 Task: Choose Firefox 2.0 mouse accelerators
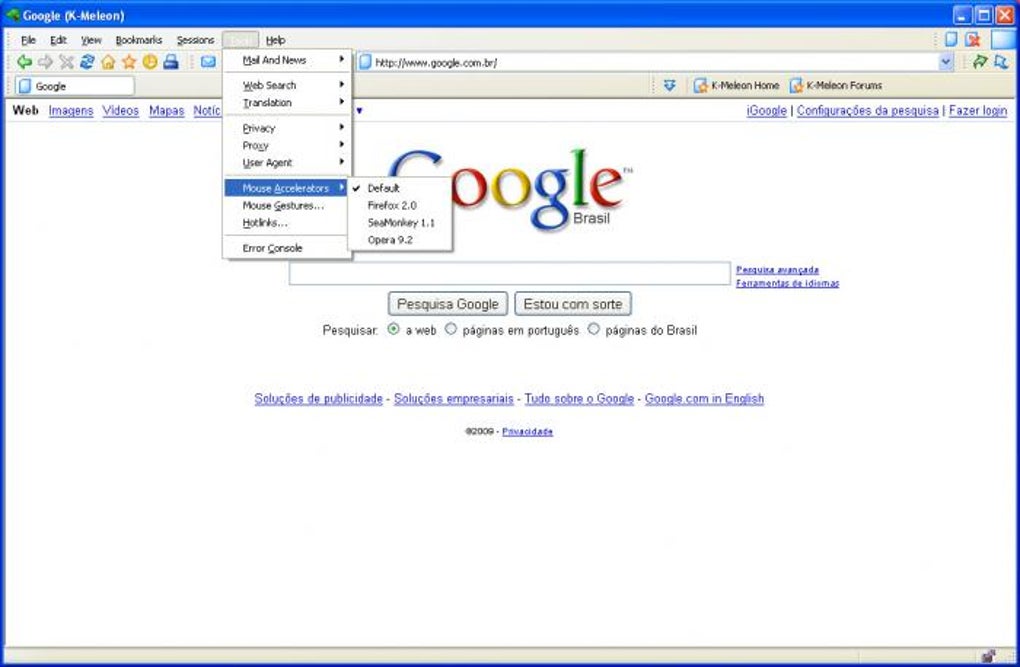[400, 205]
